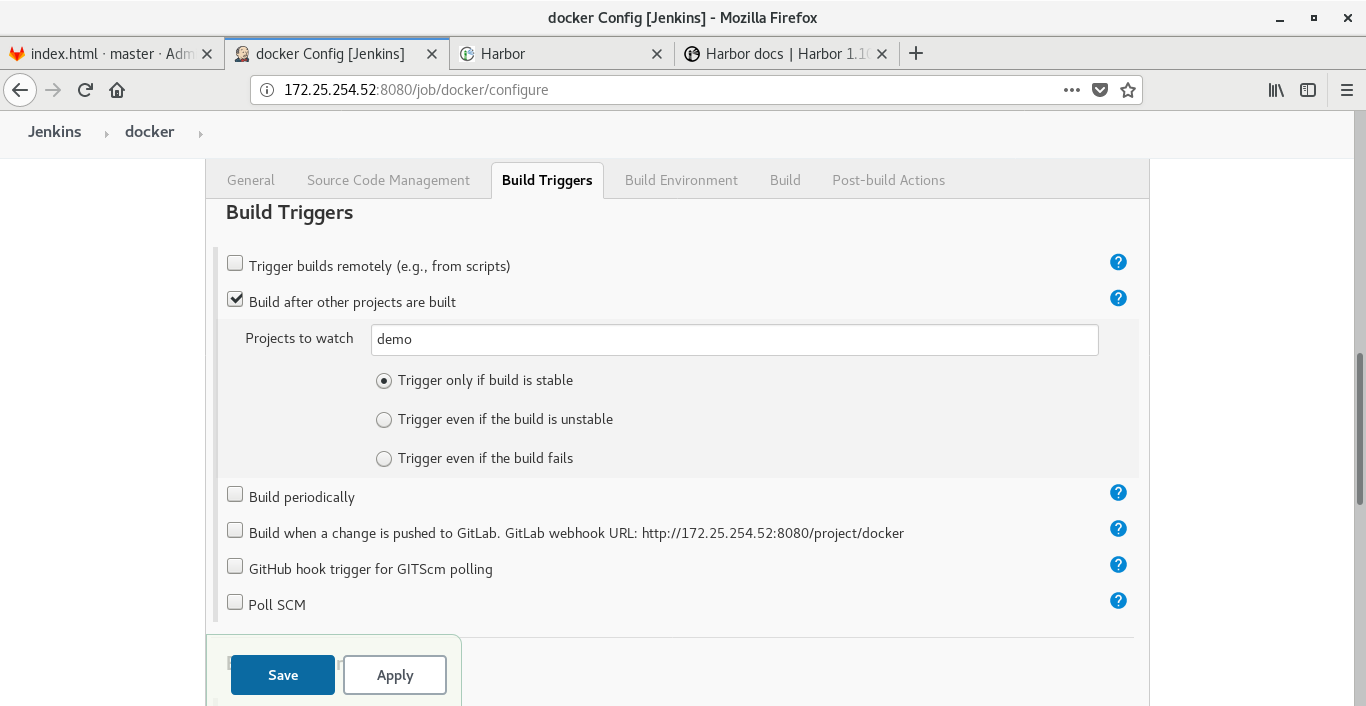Show help for GitHub hook trigger
Image resolution: width=1366 pixels, height=706 pixels.
tap(1118, 564)
